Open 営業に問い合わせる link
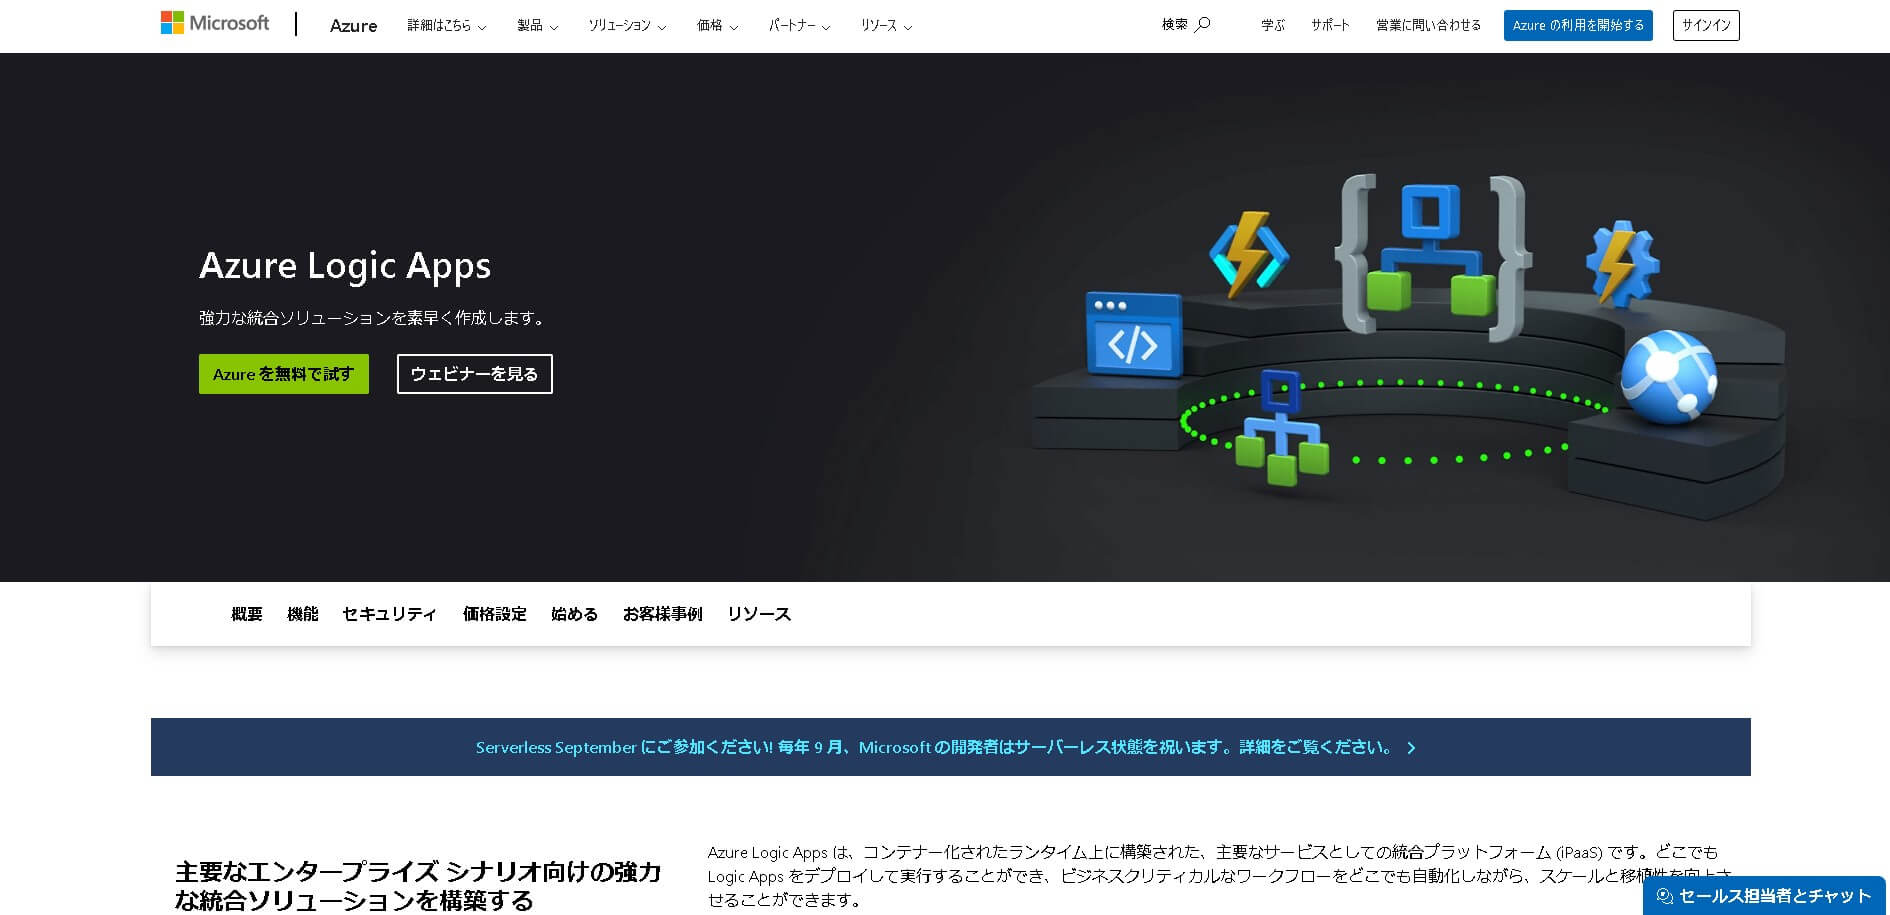Viewport: 1890px width, 915px height. [x=1428, y=25]
